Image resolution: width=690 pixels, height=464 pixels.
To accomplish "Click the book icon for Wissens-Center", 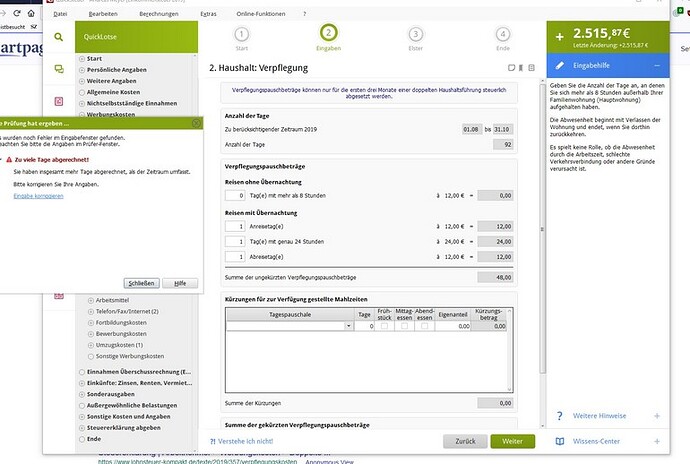I will point(560,441).
